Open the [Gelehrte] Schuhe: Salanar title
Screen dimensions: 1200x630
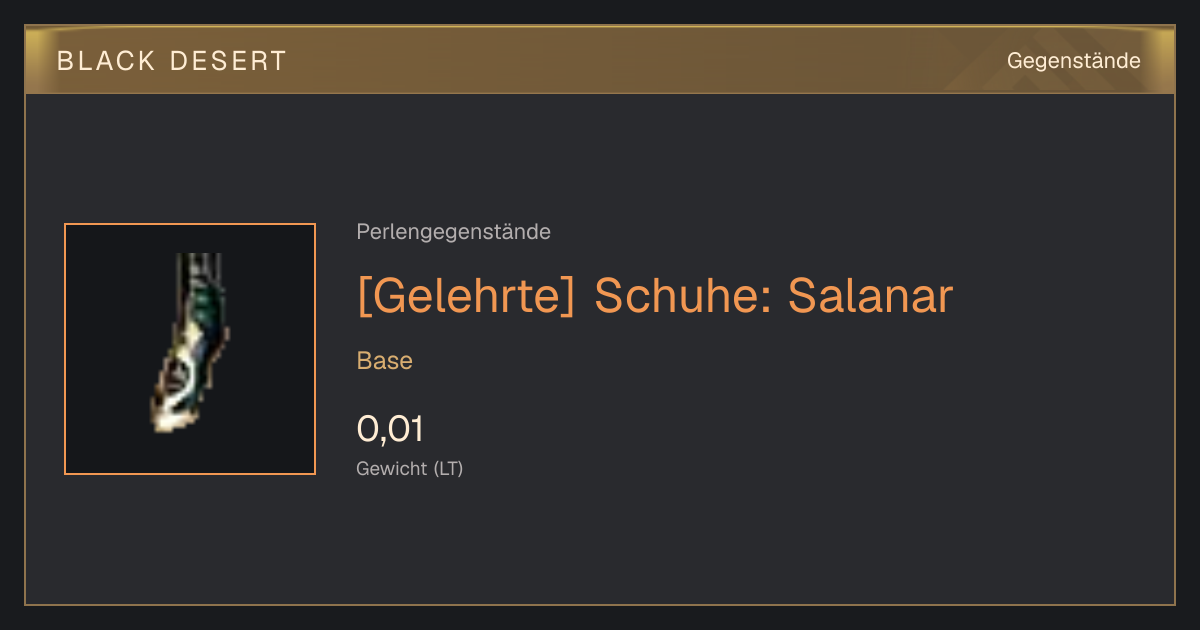tap(655, 295)
